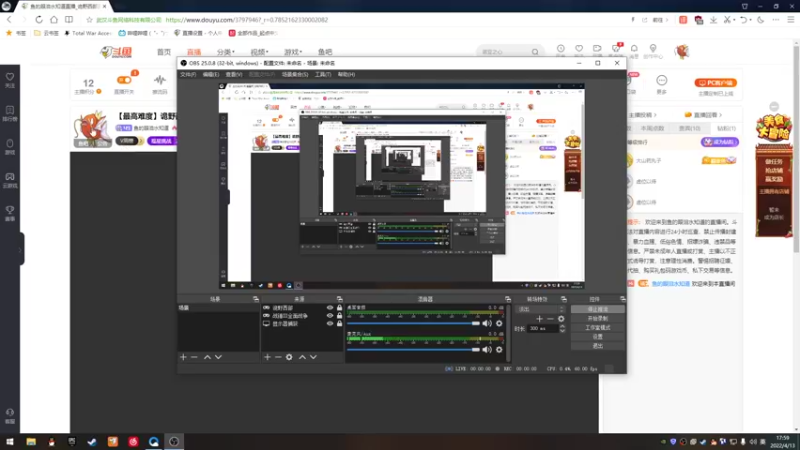
Task: Expand the 游戏 dropdown in the Douyu nav
Action: point(293,52)
